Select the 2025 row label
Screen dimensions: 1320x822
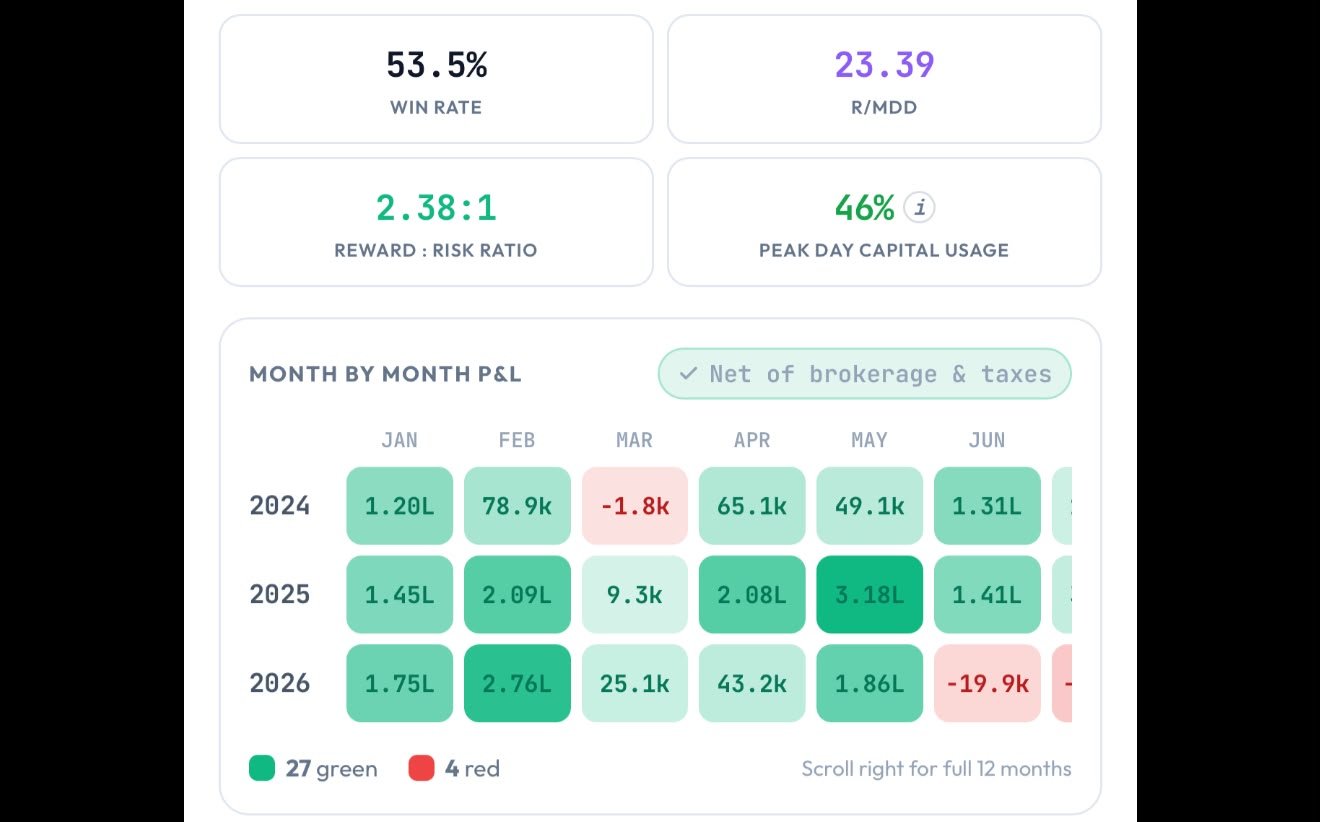[x=280, y=595]
